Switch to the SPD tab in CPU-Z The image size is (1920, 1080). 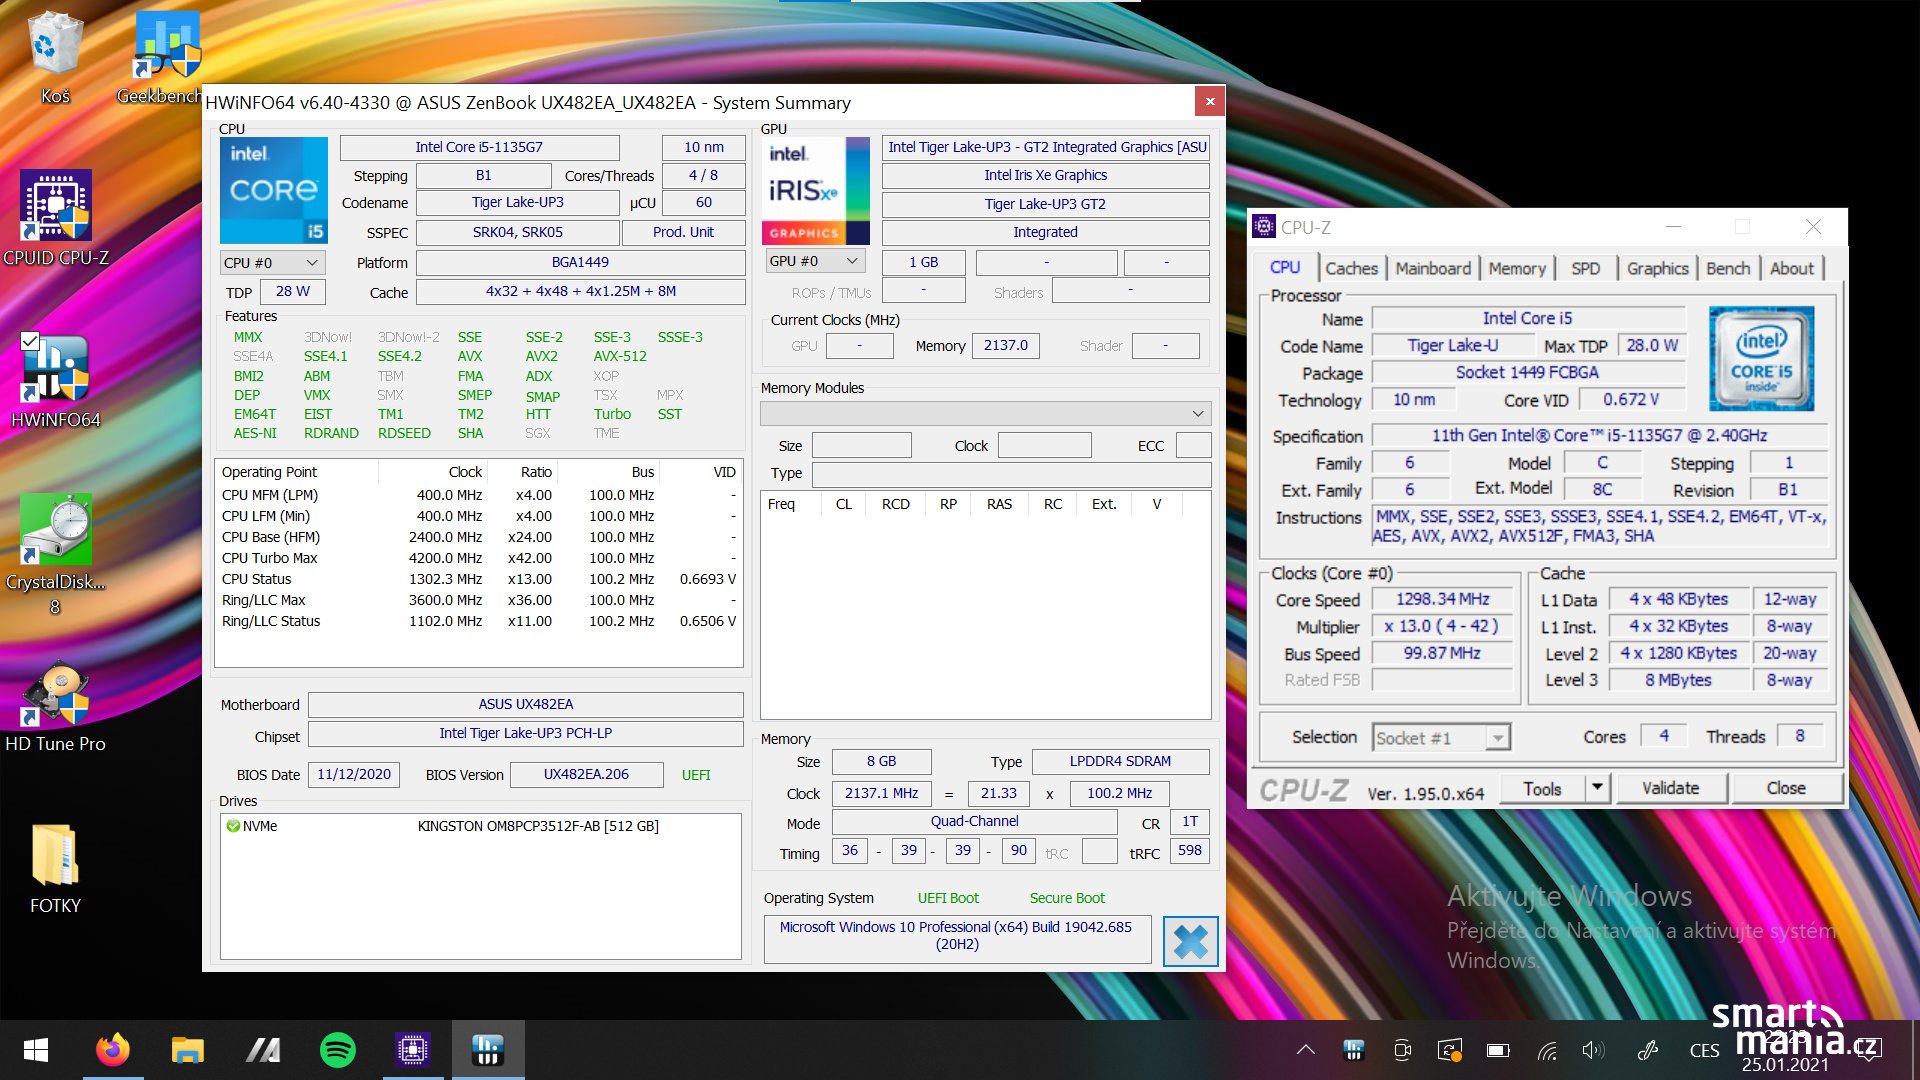pyautogui.click(x=1585, y=268)
